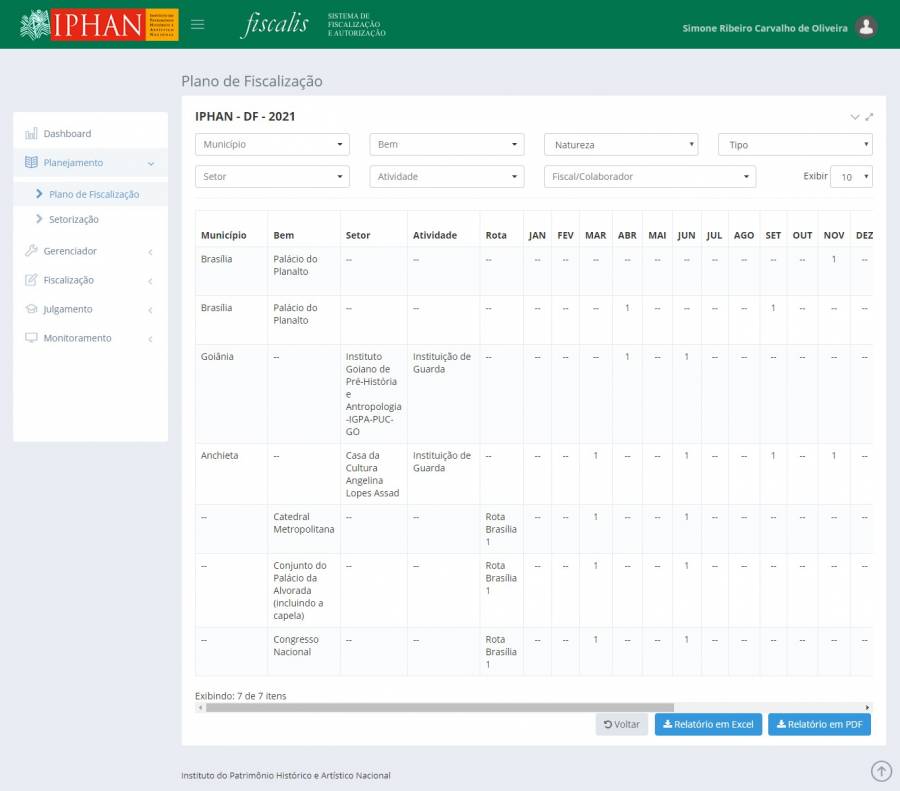Expand the panel to fullscreen icon
The width and height of the screenshot is (900, 791).
click(x=869, y=117)
